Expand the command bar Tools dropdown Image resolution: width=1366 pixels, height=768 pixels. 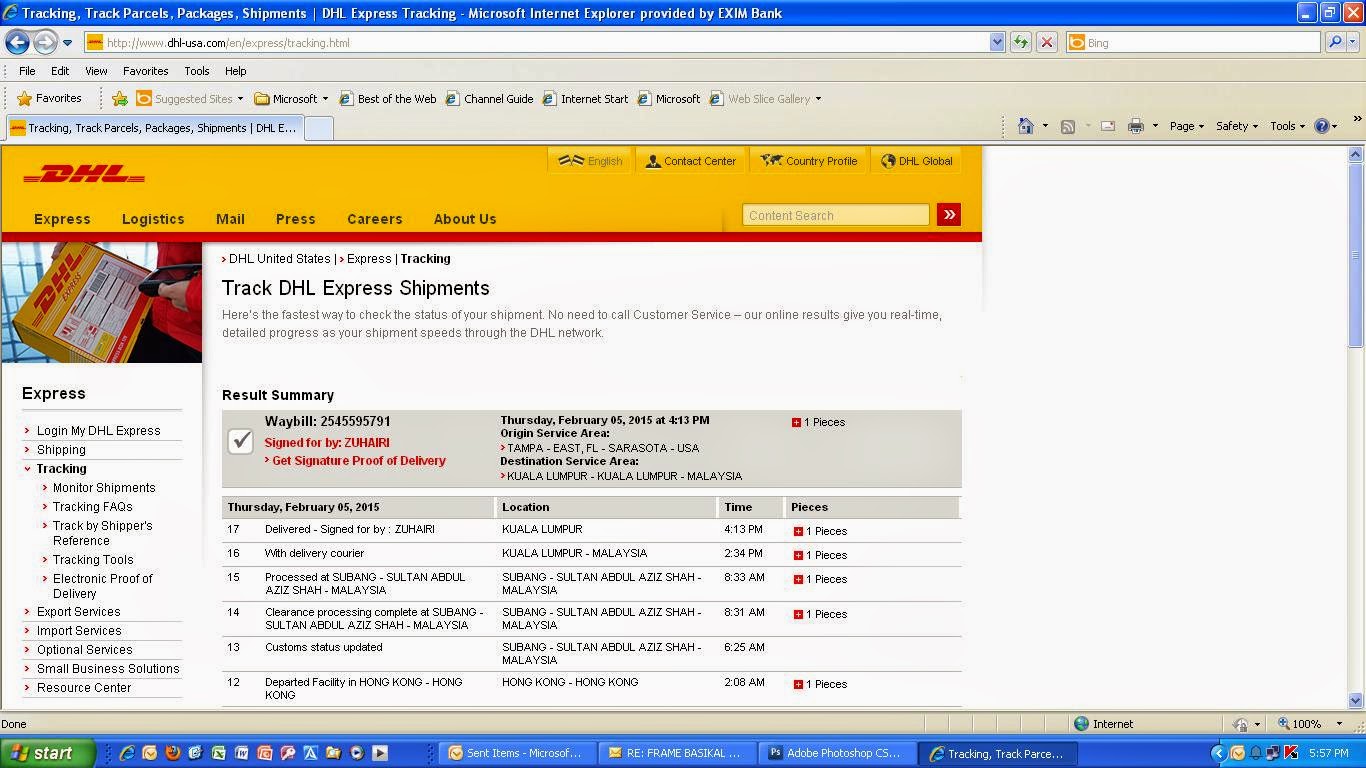(x=1288, y=126)
